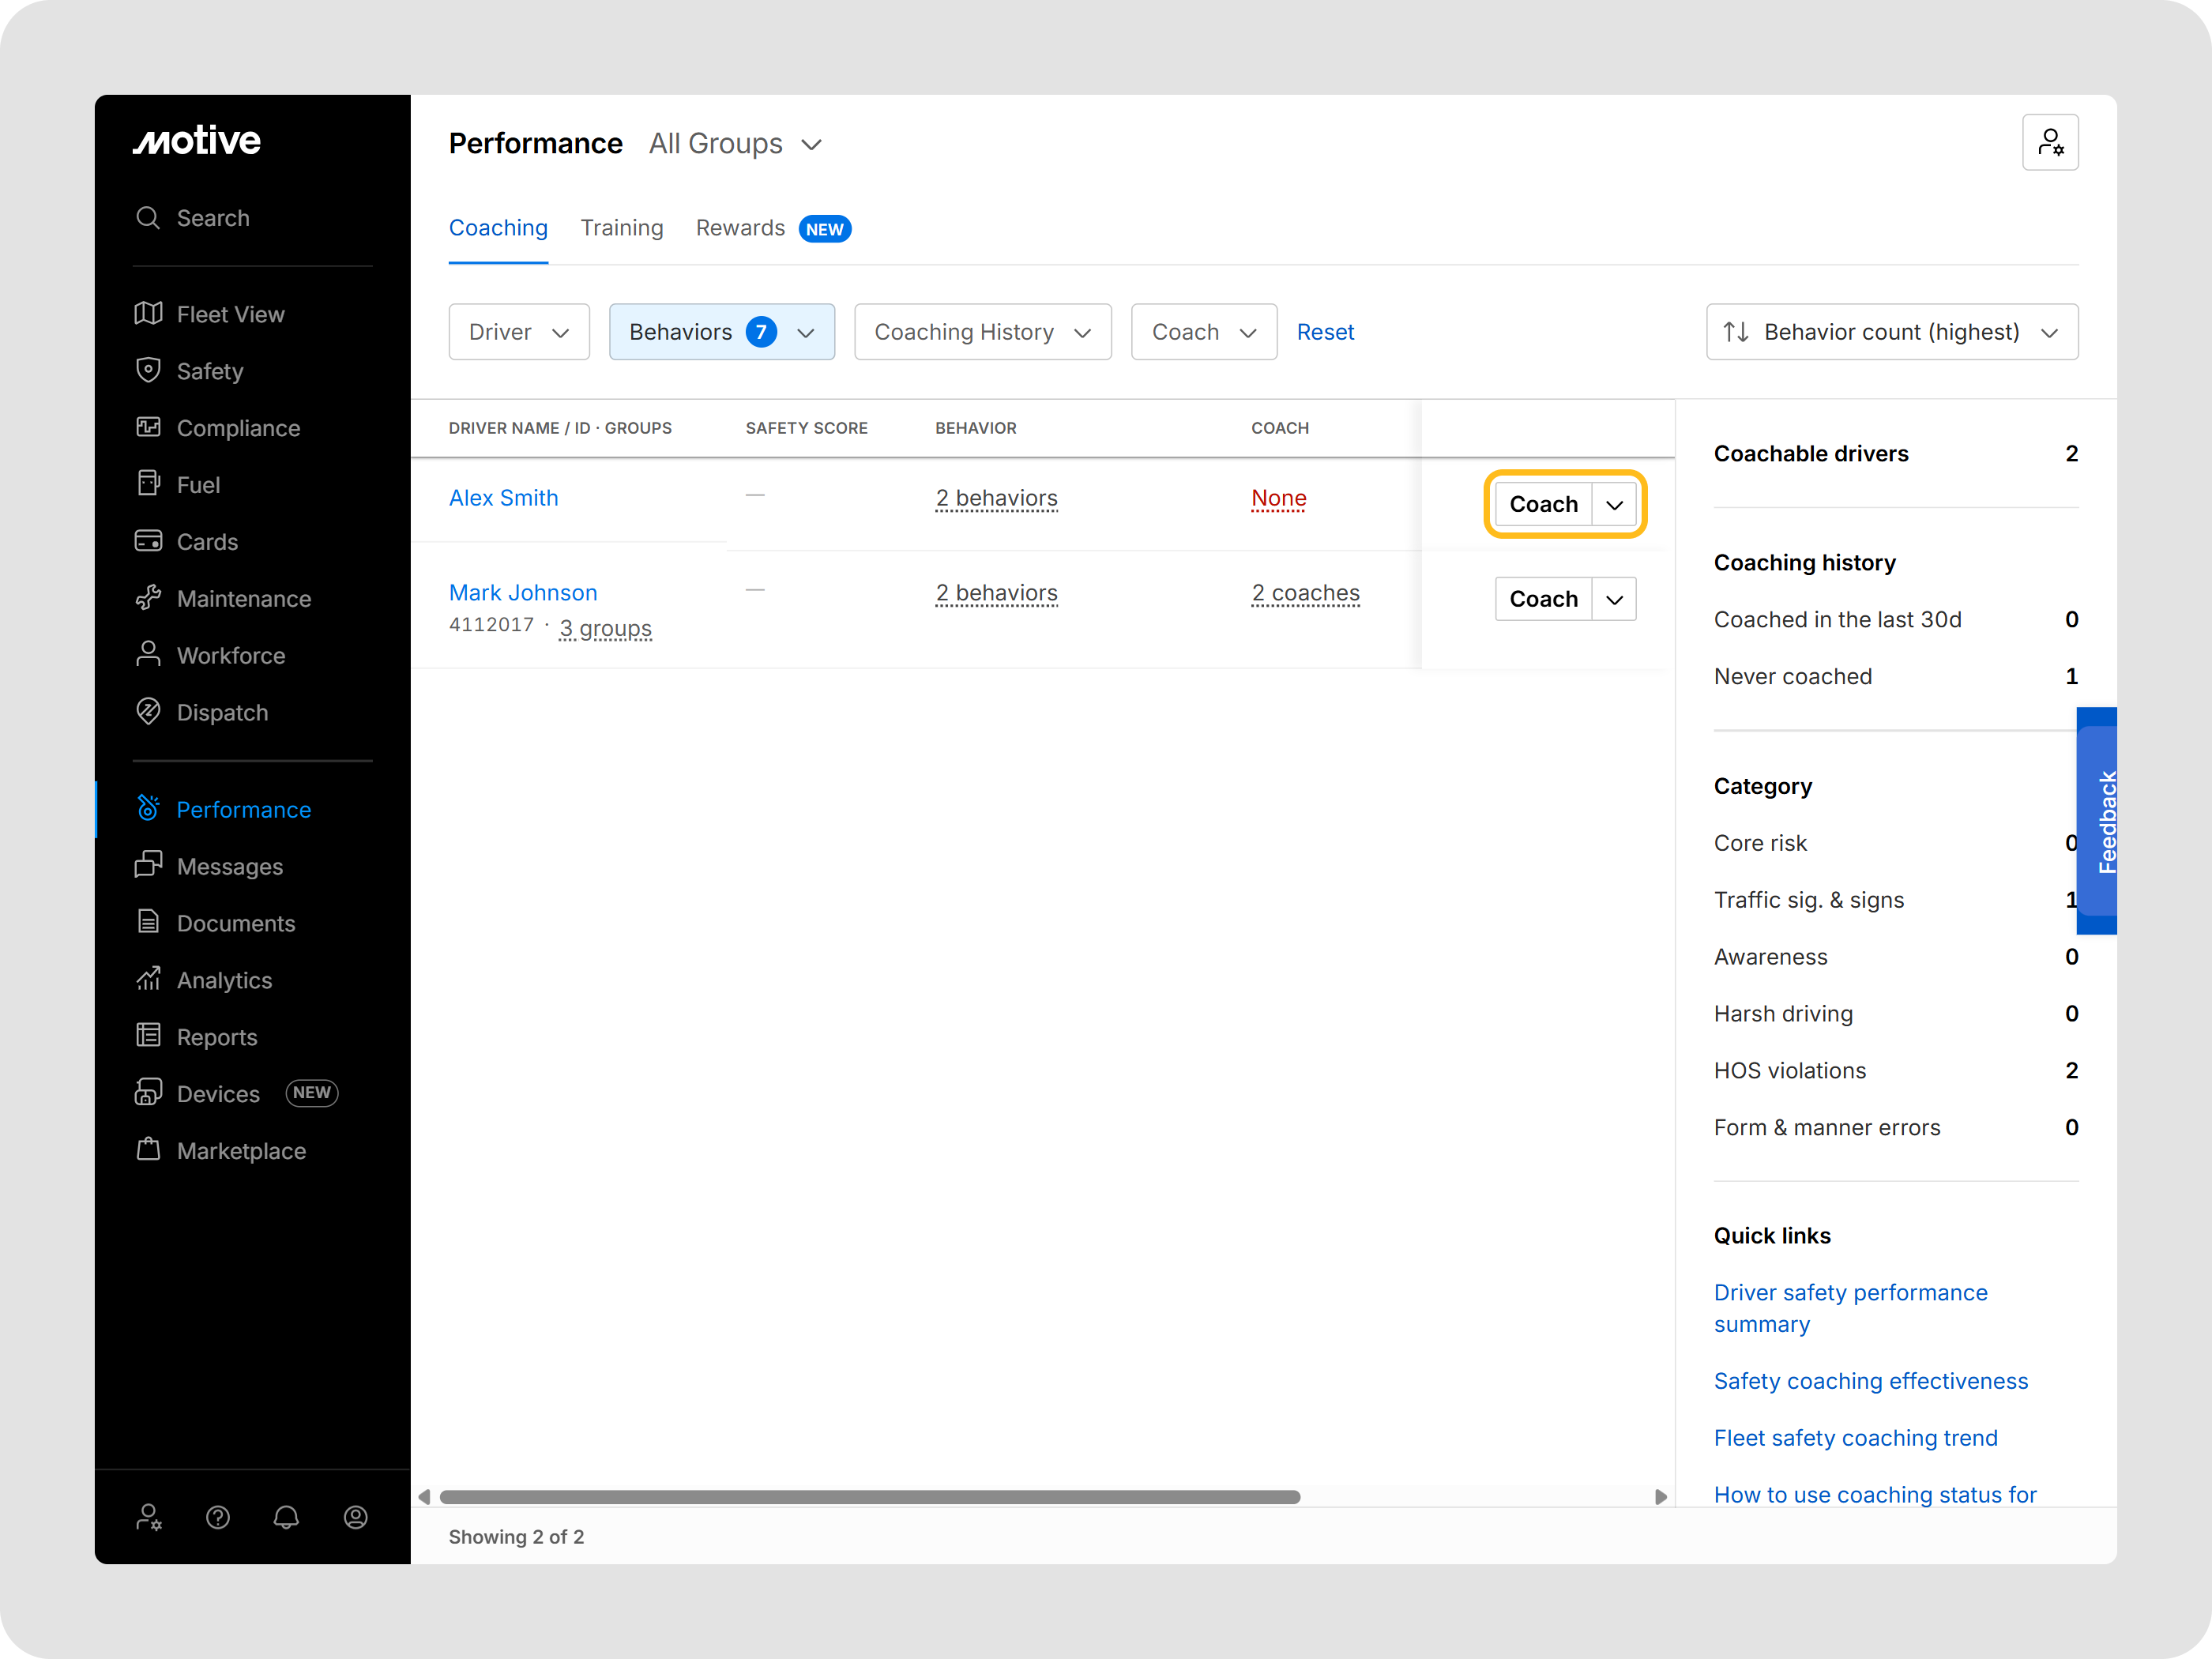Open notifications with the bell icon
Image resolution: width=2212 pixels, height=1659 pixels.
point(286,1517)
